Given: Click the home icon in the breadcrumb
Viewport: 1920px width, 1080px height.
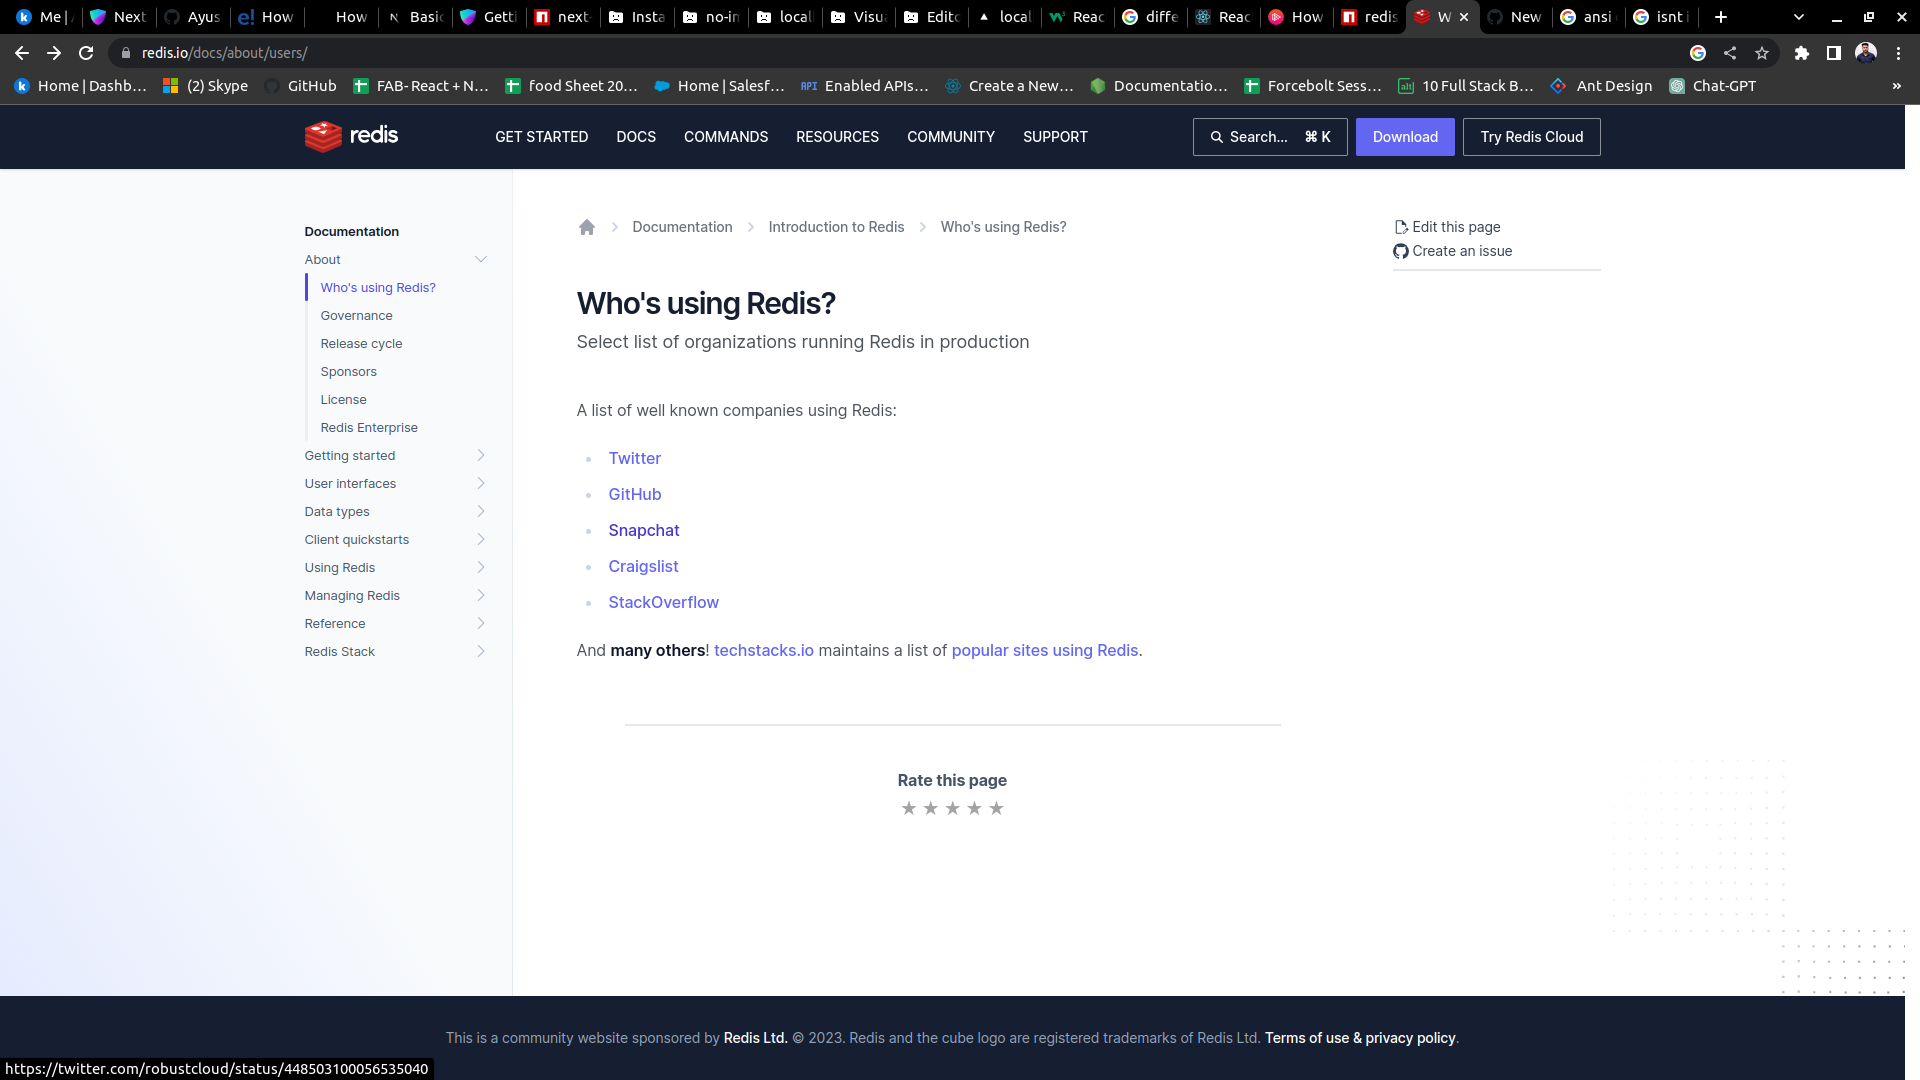Looking at the screenshot, I should [587, 227].
